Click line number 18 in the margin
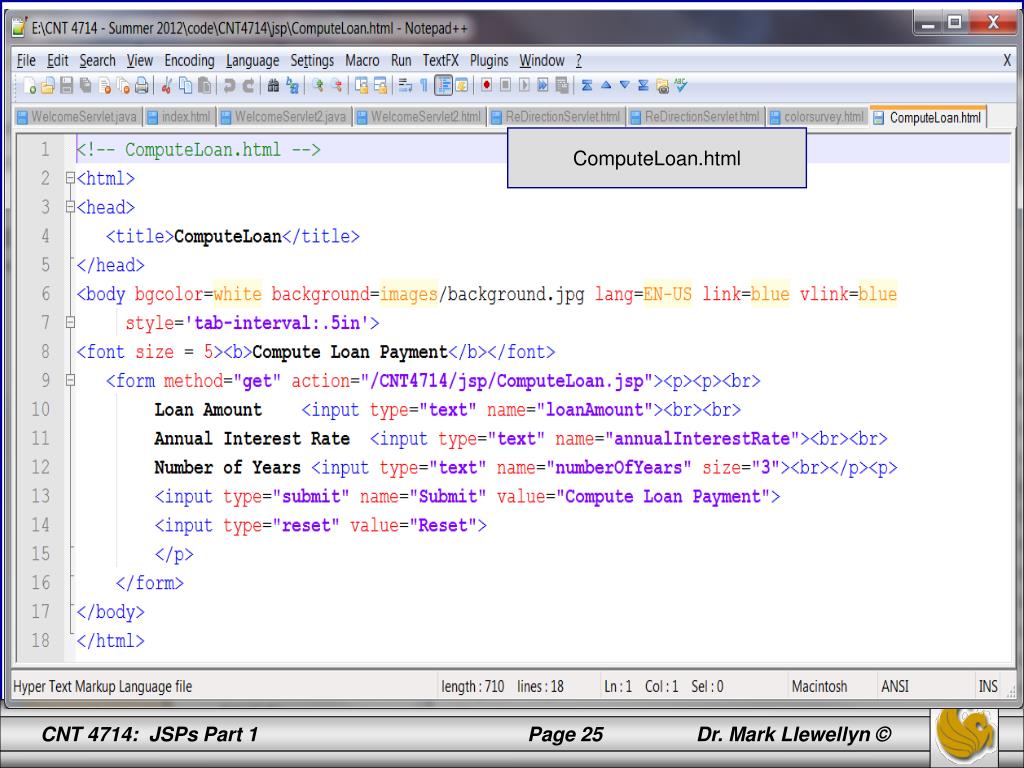This screenshot has height=768, width=1024. [x=40, y=640]
